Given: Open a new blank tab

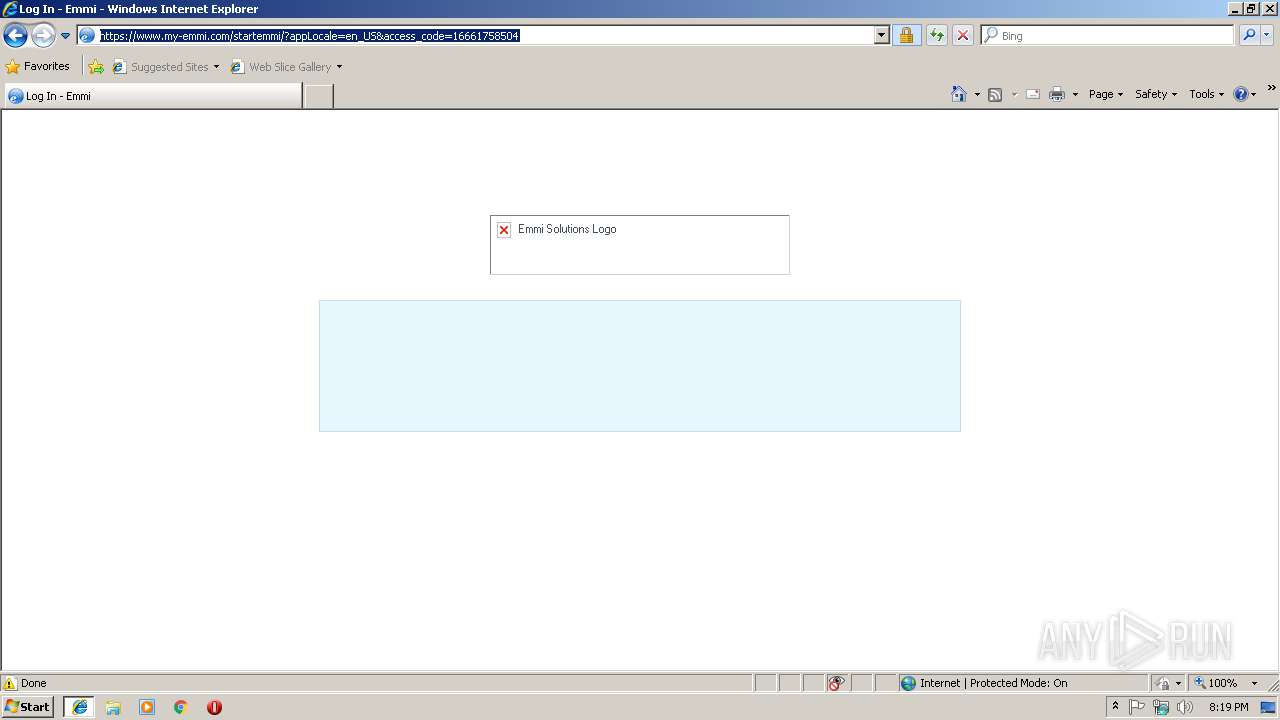Looking at the screenshot, I should [318, 96].
